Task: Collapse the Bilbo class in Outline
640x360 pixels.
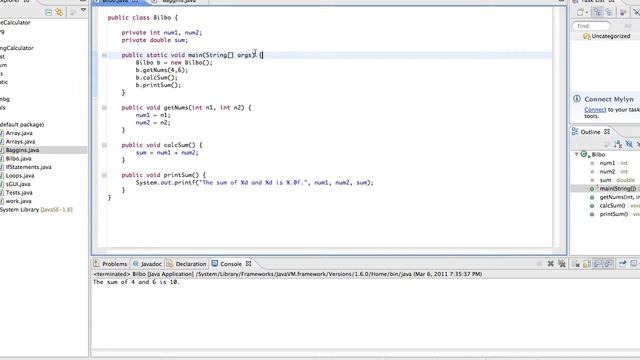Action: [576, 154]
